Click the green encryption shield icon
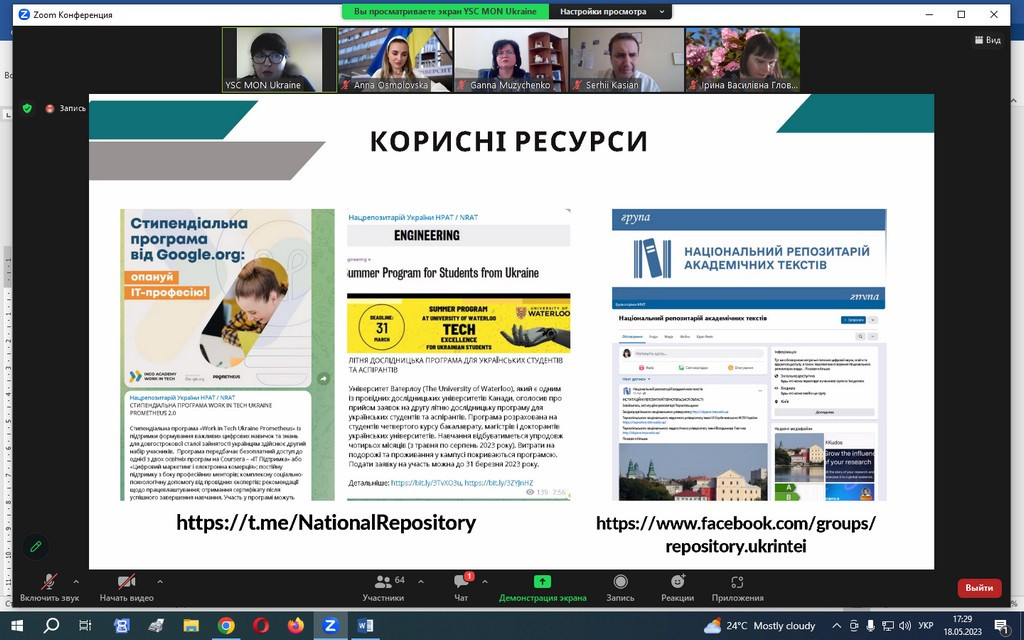The width and height of the screenshot is (1024, 640). [x=27, y=108]
